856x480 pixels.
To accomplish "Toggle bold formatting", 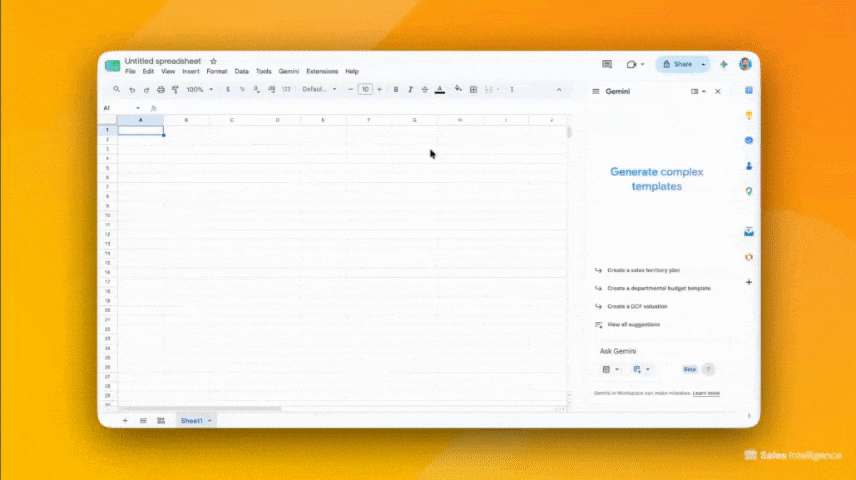I will pyautogui.click(x=396, y=90).
